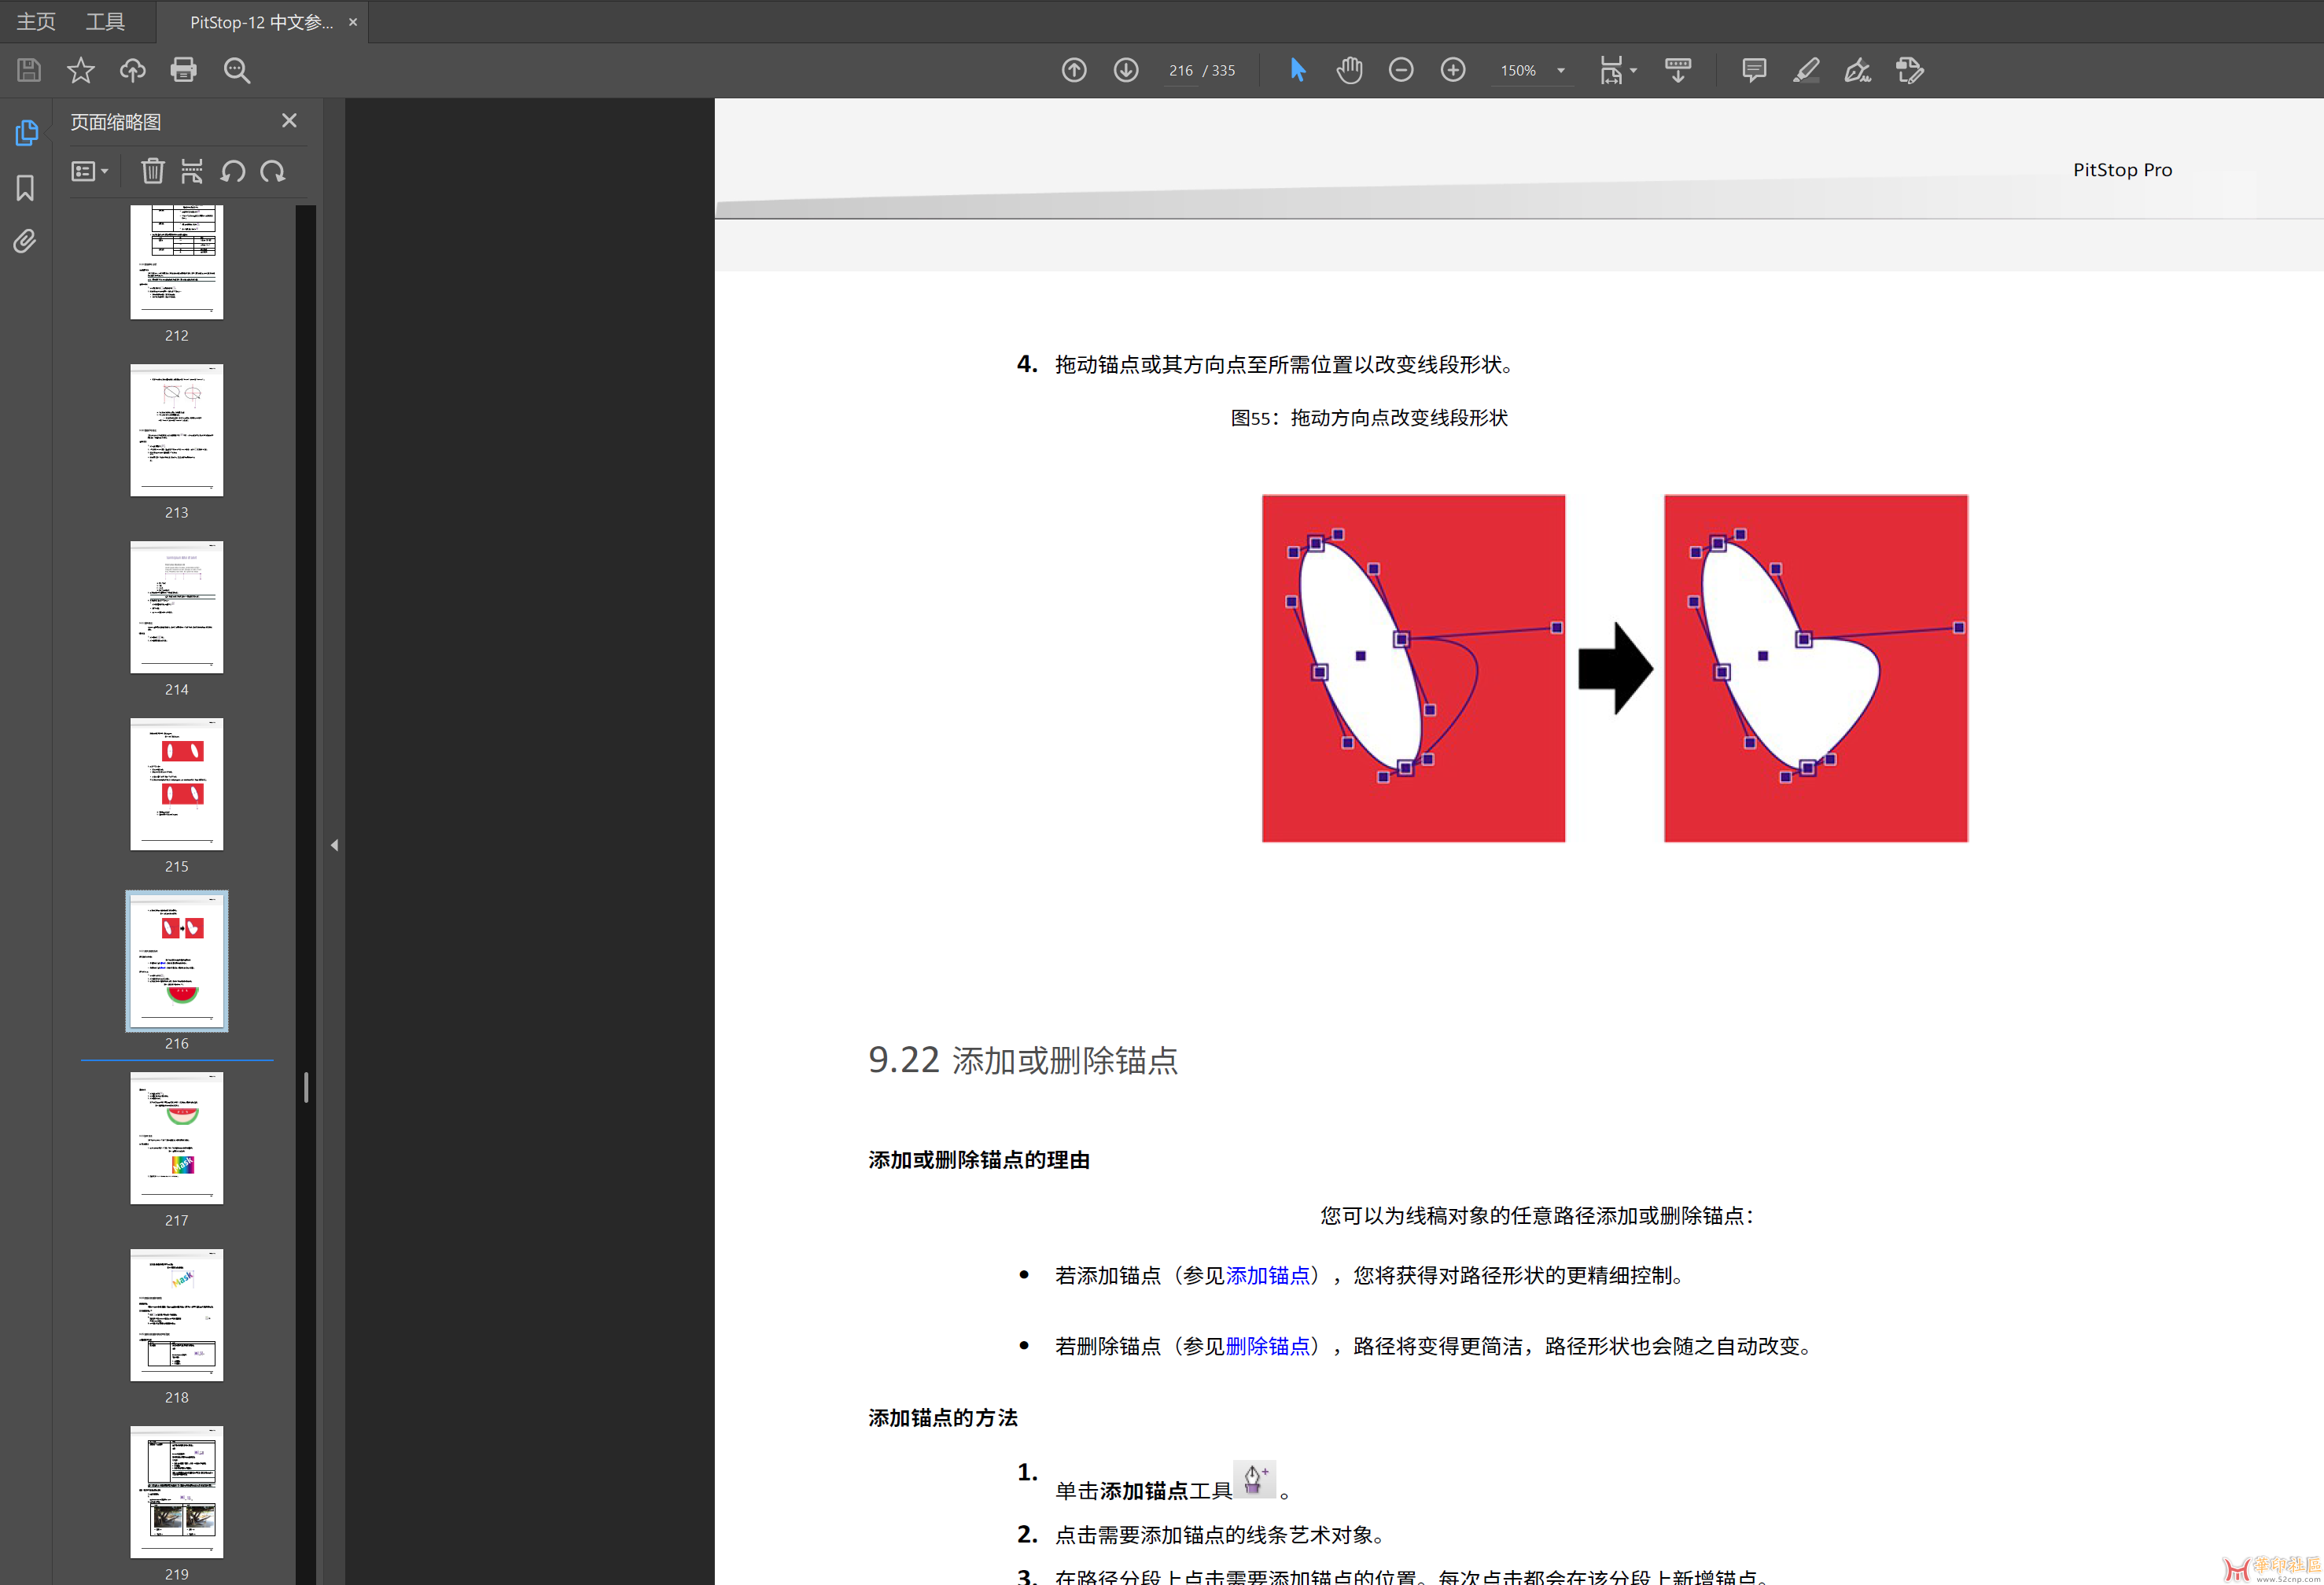The height and width of the screenshot is (1585, 2324).
Task: Open the 工具 tab
Action: coord(105,21)
